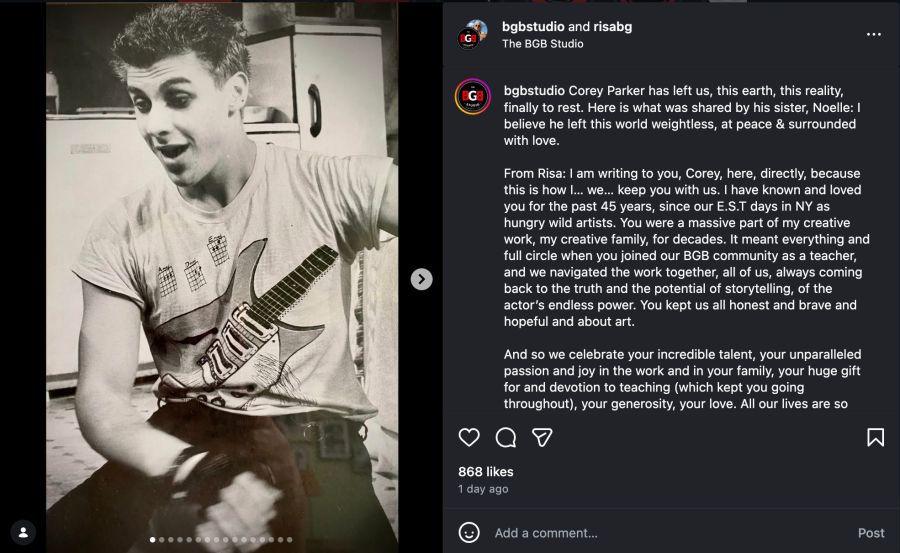Screen dimensions: 900x553
Task: Go to next photo with arrow
Action: [x=422, y=279]
